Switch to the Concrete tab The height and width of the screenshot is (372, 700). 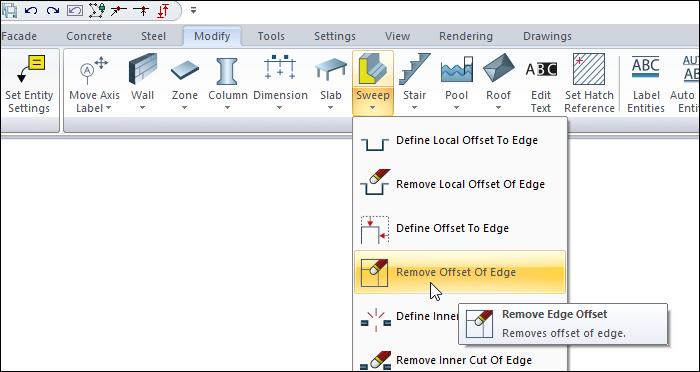[x=89, y=36]
